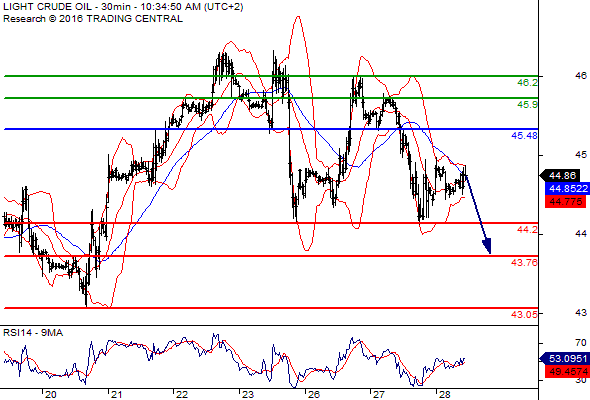Click the RSI14 - 9MA panel title
This screenshot has width=590, height=400.
pyautogui.click(x=33, y=333)
